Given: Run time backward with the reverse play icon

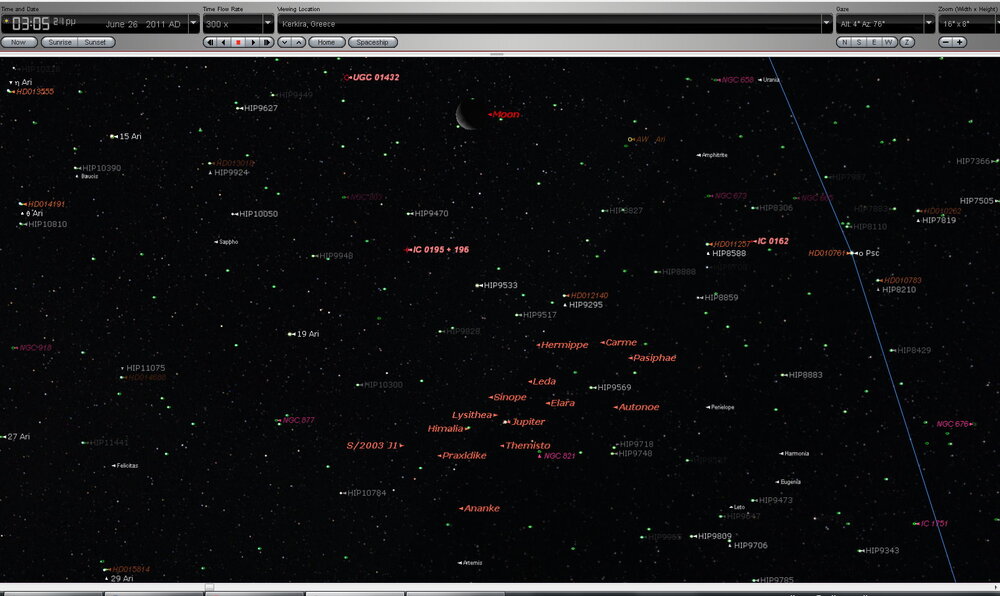Looking at the screenshot, I should click(224, 42).
